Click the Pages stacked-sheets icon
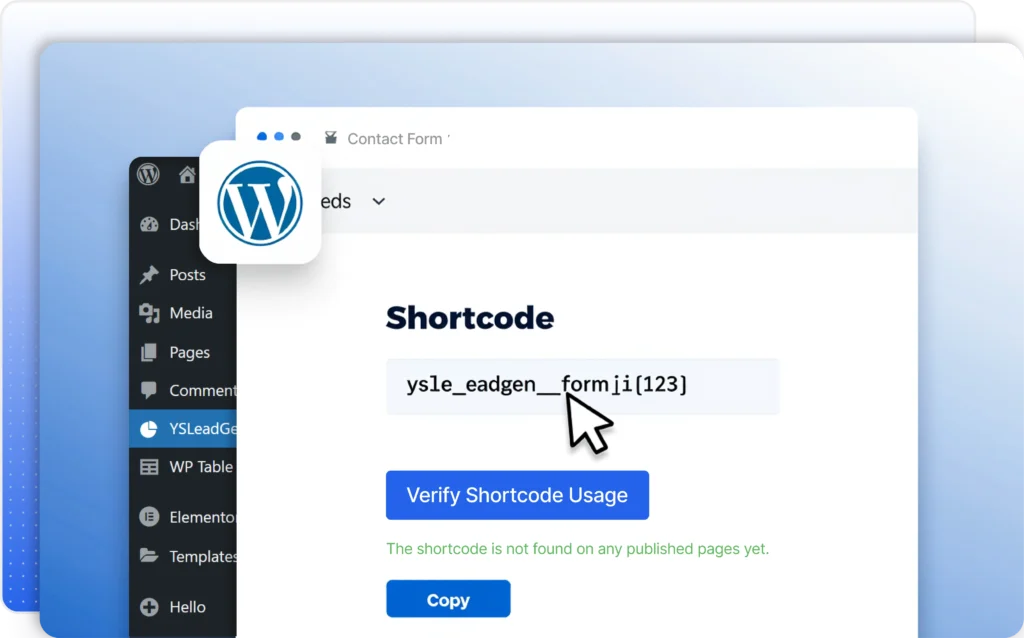The width and height of the screenshot is (1024, 638). click(149, 353)
